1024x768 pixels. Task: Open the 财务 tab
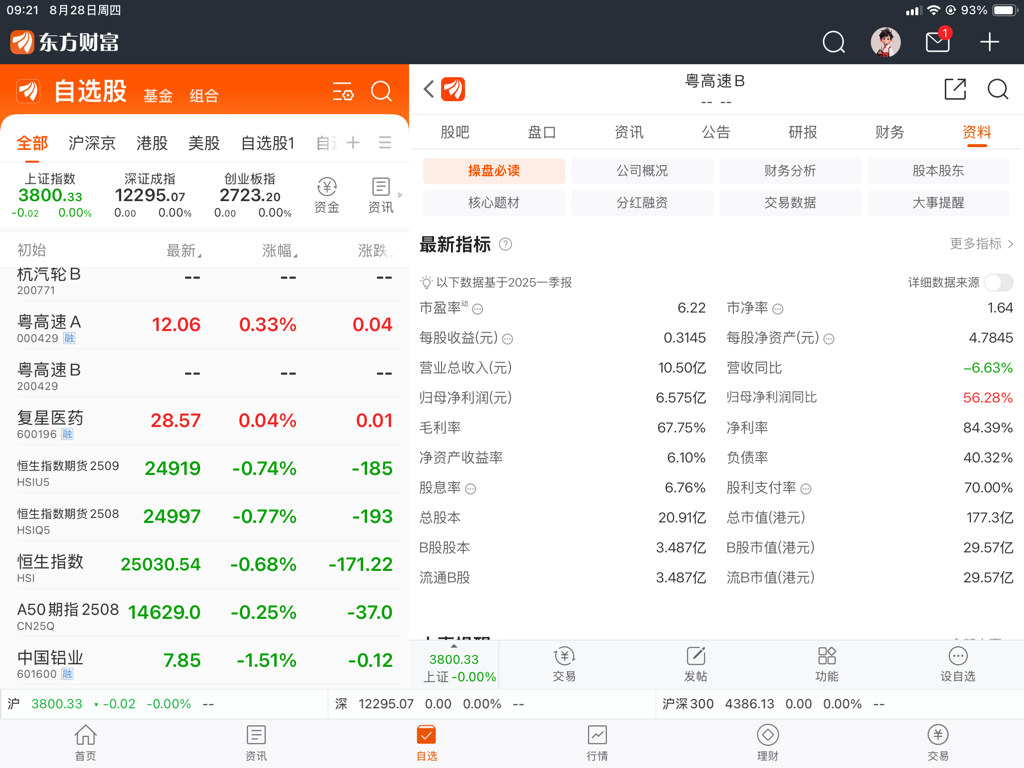click(x=889, y=133)
